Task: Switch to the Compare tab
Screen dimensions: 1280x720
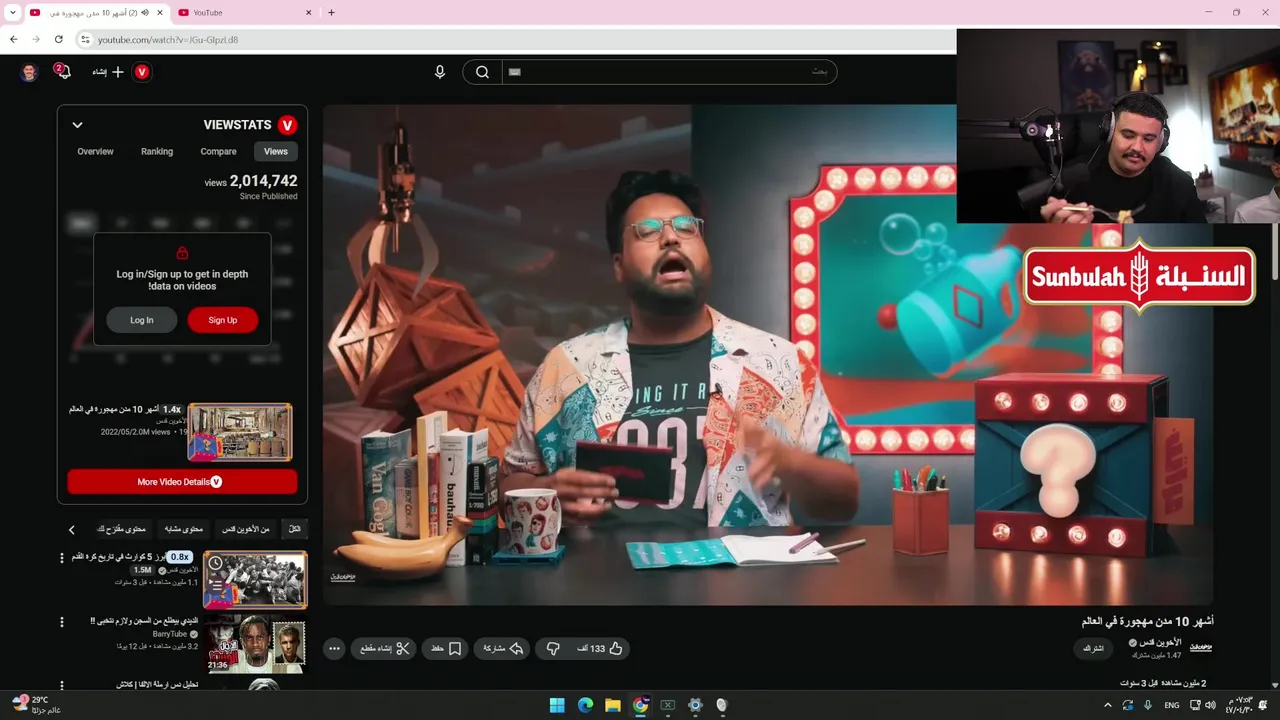Action: (x=218, y=152)
